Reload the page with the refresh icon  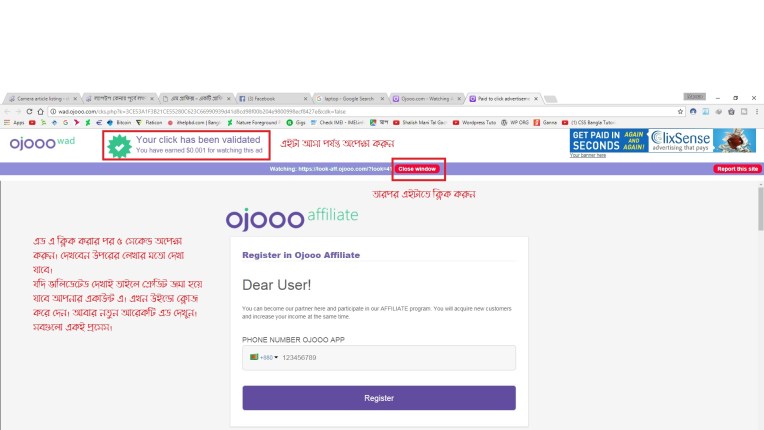pos(27,111)
